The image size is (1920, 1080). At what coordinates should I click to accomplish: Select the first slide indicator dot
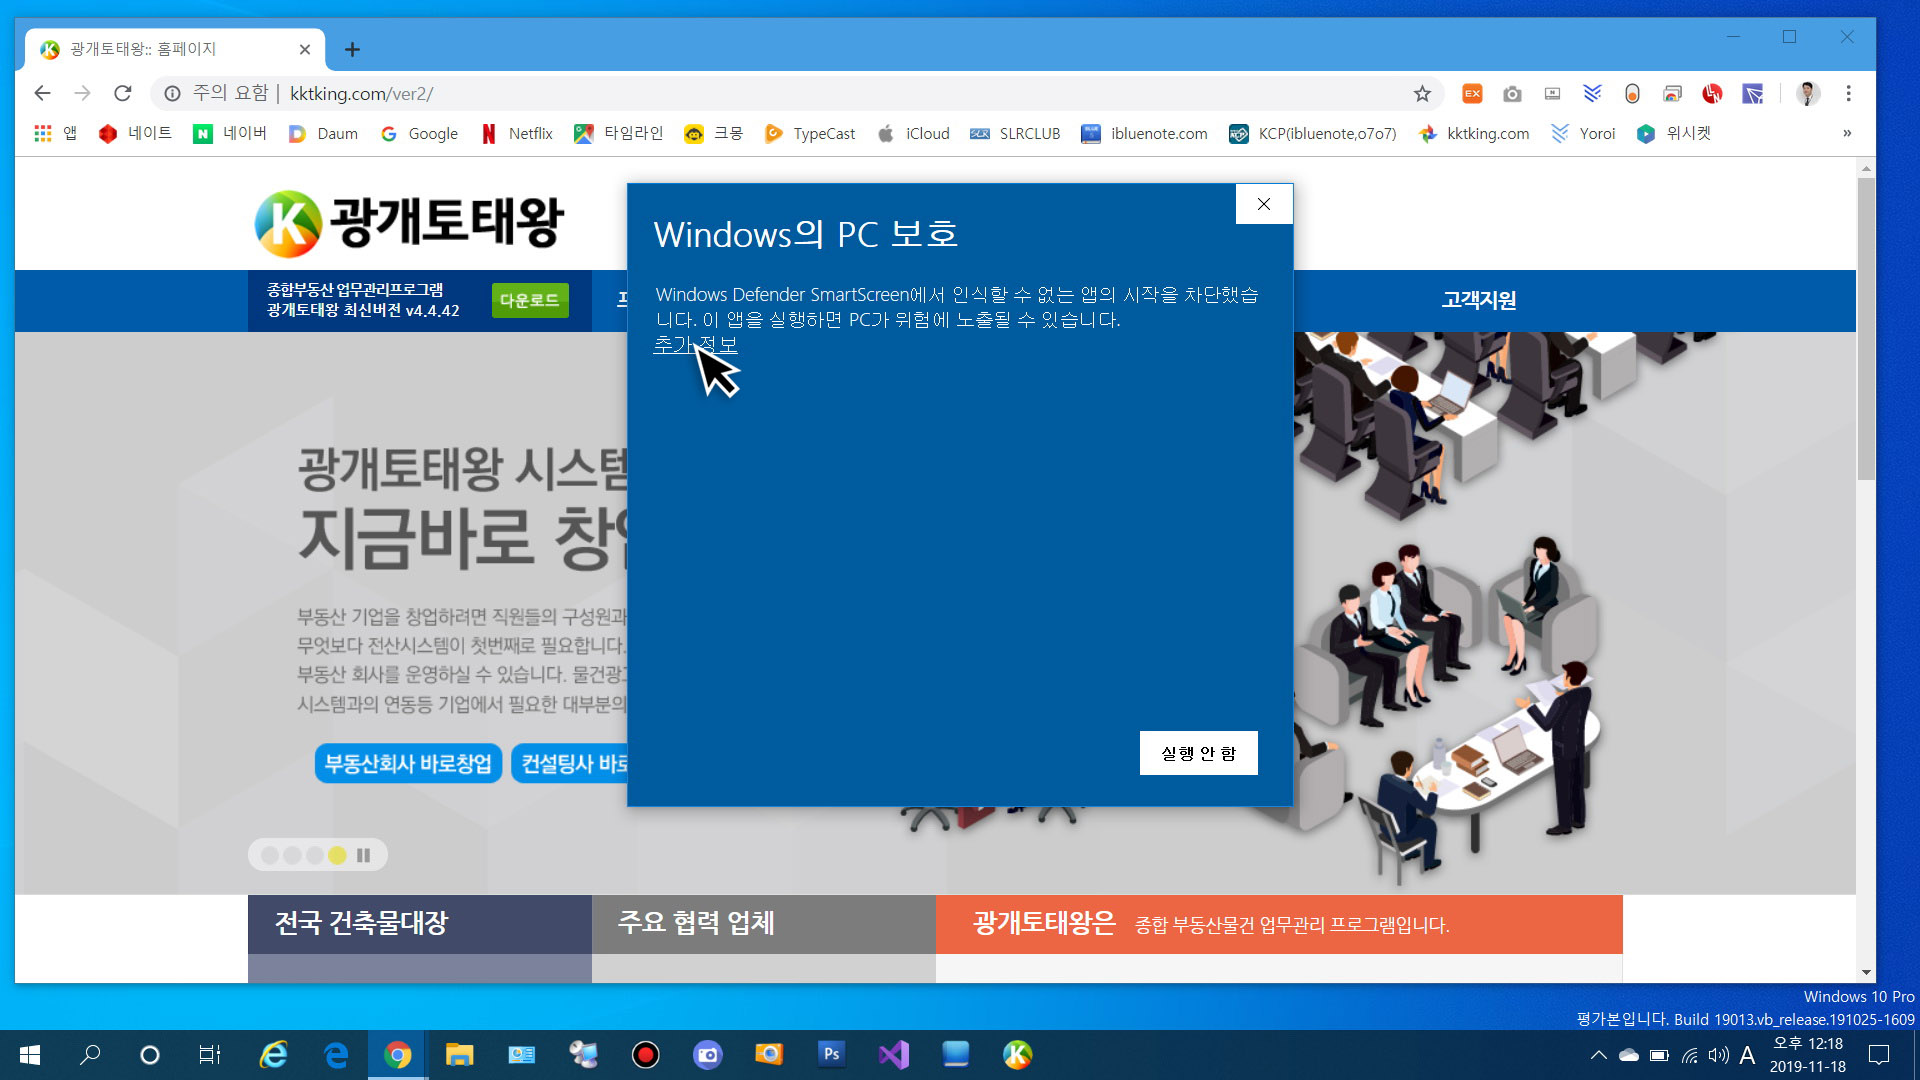click(x=270, y=855)
